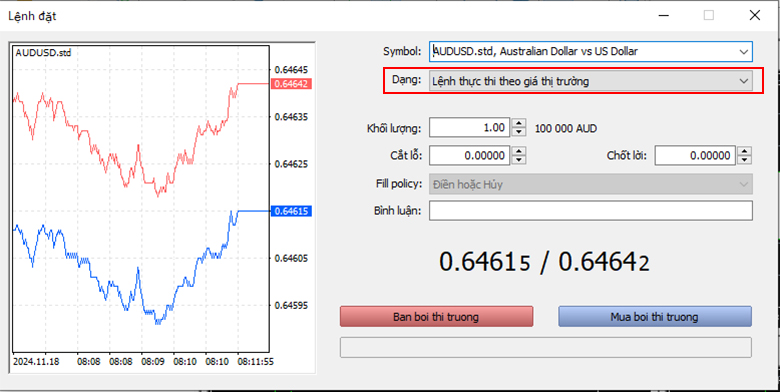Click Mua boi thi truong buy button

(x=655, y=317)
